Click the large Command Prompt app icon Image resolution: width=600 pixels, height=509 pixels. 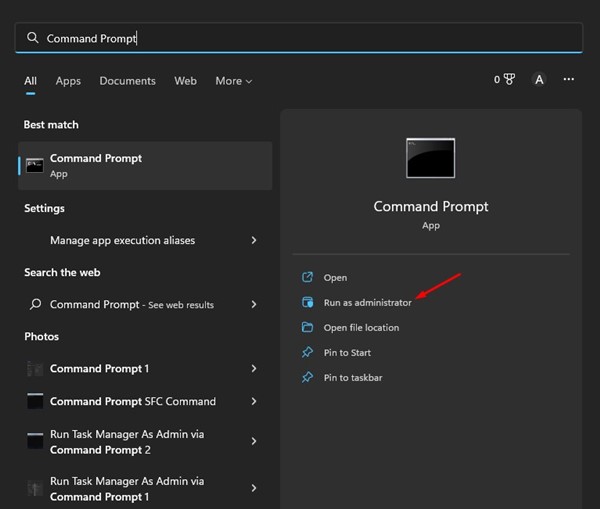point(430,158)
